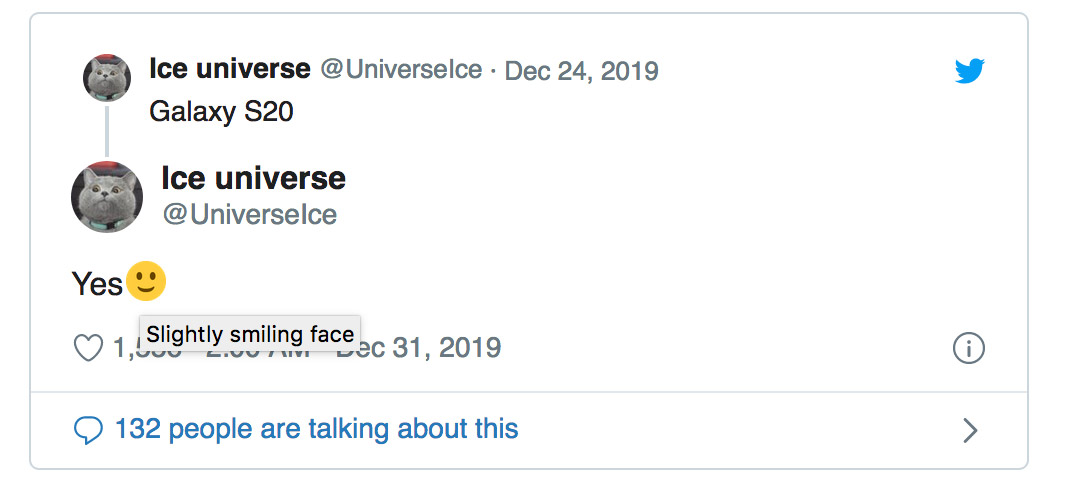Image resolution: width=1082 pixels, height=486 pixels.
Task: Open "132 people are talking about this"
Action: (316, 430)
